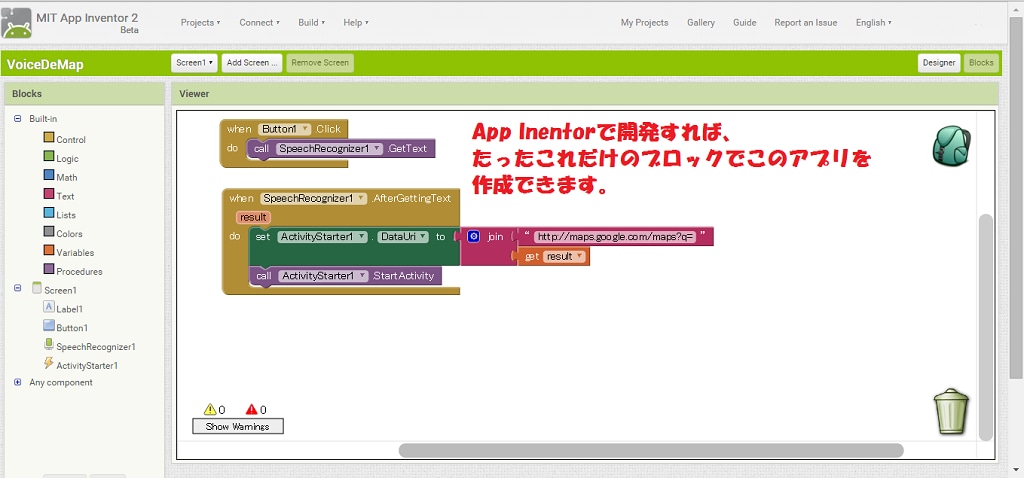The width and height of the screenshot is (1024, 500).
Task: Open the DataUri property dropdown
Action: [x=403, y=237]
